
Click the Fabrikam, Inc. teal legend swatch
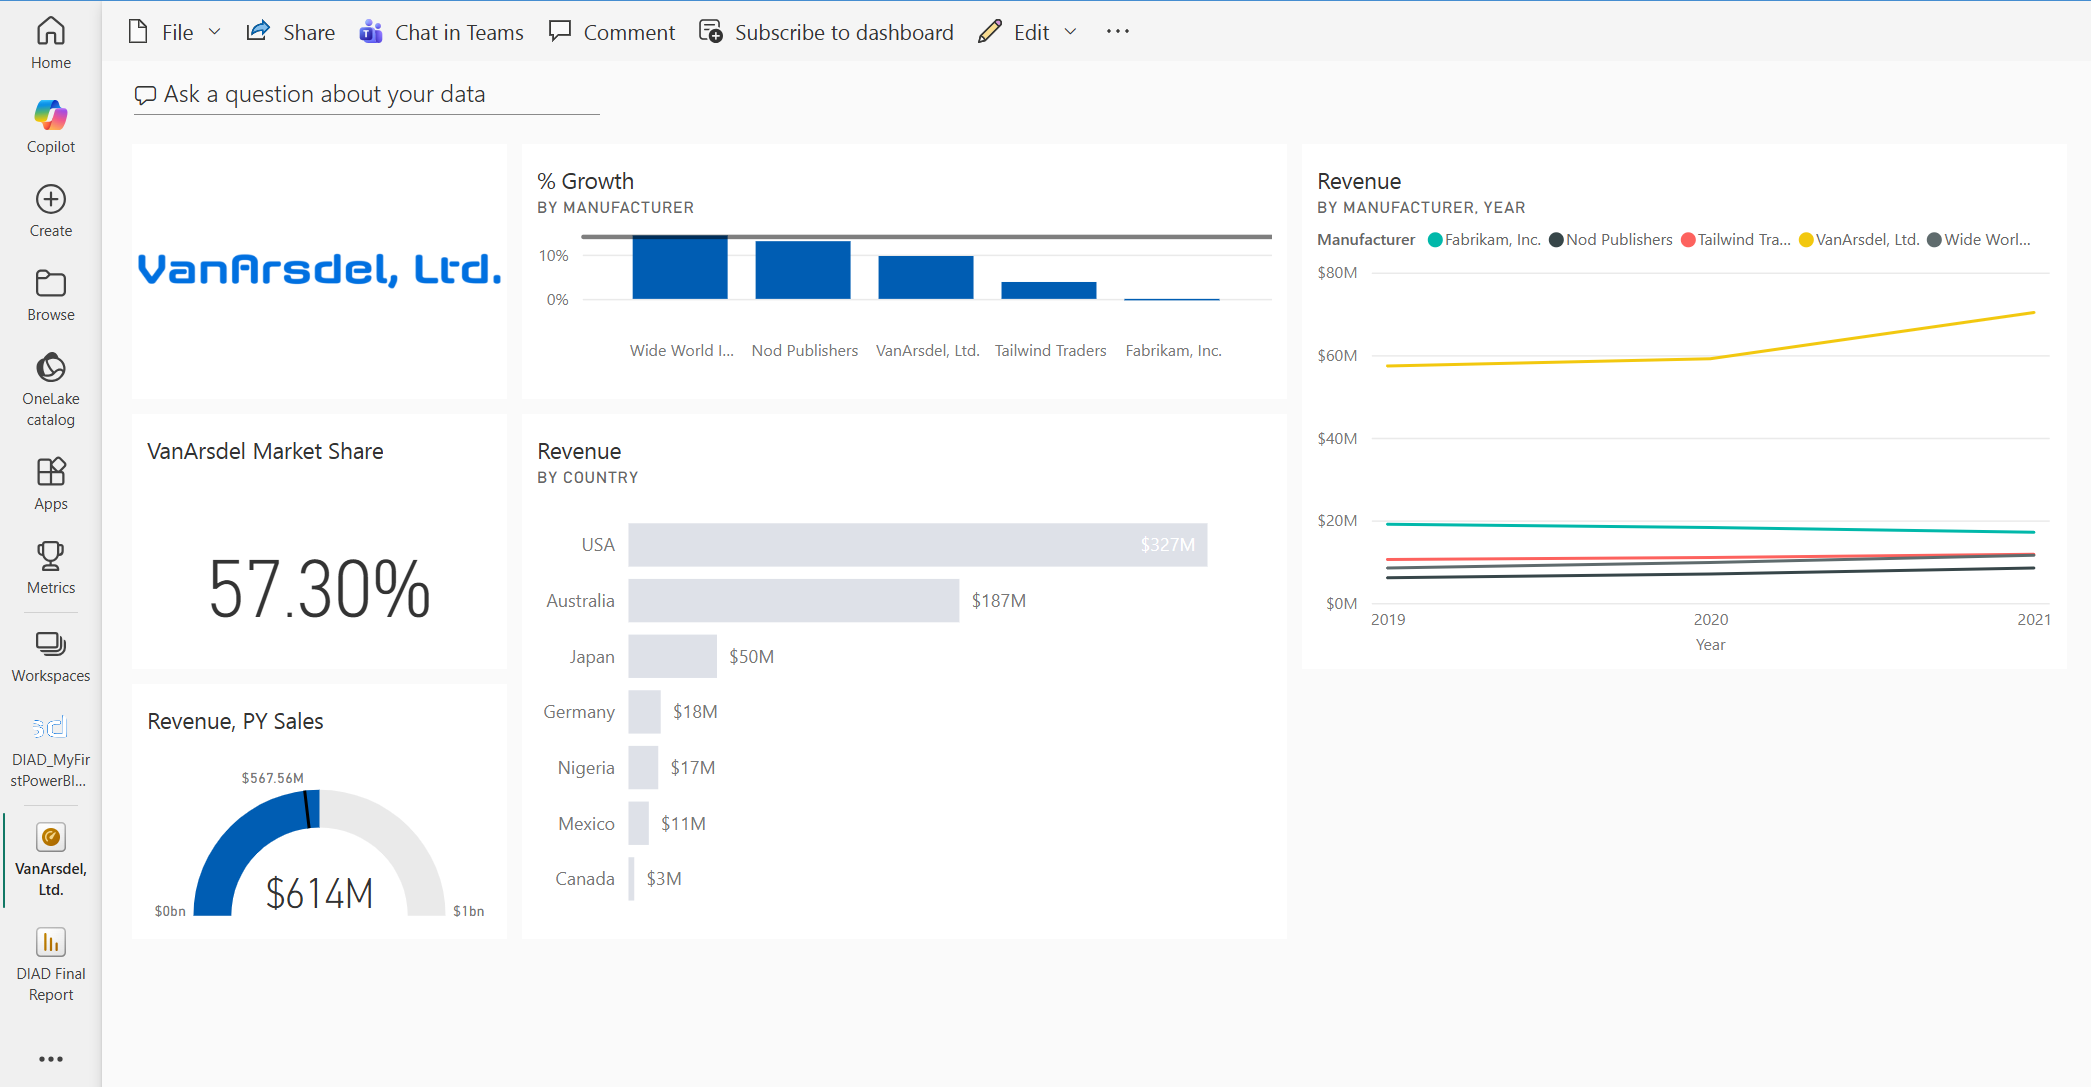1435,240
